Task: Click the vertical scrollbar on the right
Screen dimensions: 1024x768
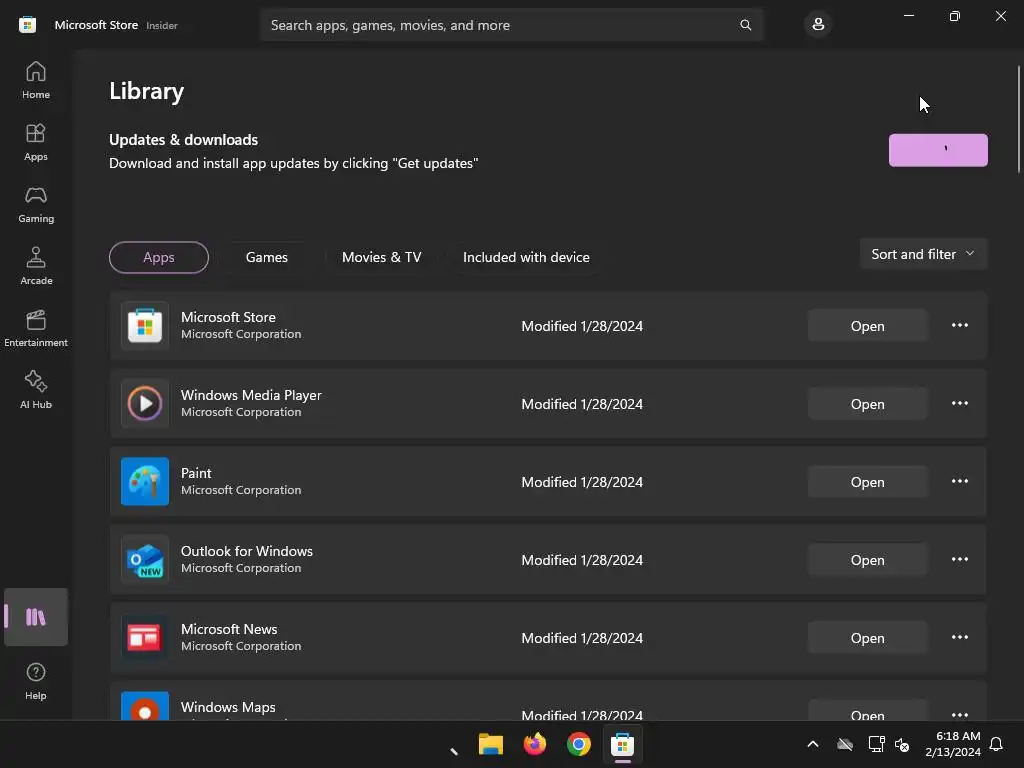Action: pyautogui.click(x=1018, y=120)
